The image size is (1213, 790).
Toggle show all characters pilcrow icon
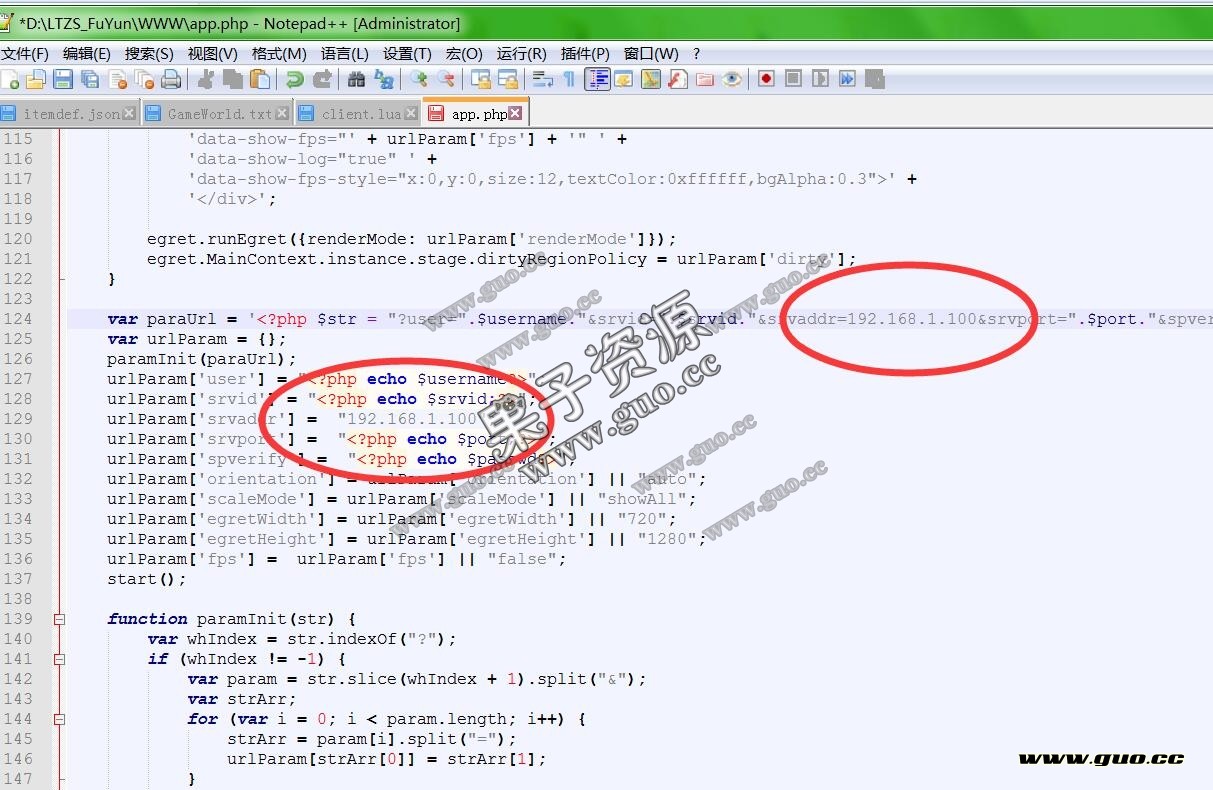click(569, 79)
